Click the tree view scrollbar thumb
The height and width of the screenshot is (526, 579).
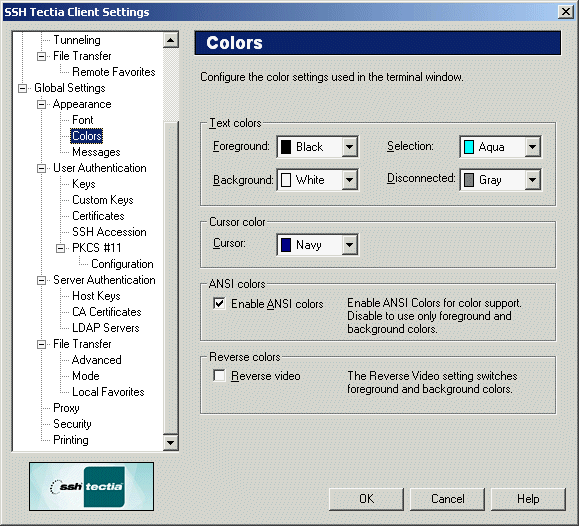click(171, 277)
